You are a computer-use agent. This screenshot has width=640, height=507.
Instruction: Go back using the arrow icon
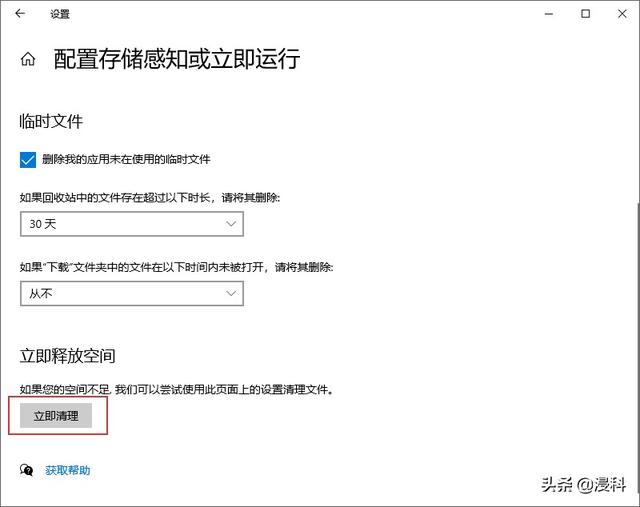[20, 14]
